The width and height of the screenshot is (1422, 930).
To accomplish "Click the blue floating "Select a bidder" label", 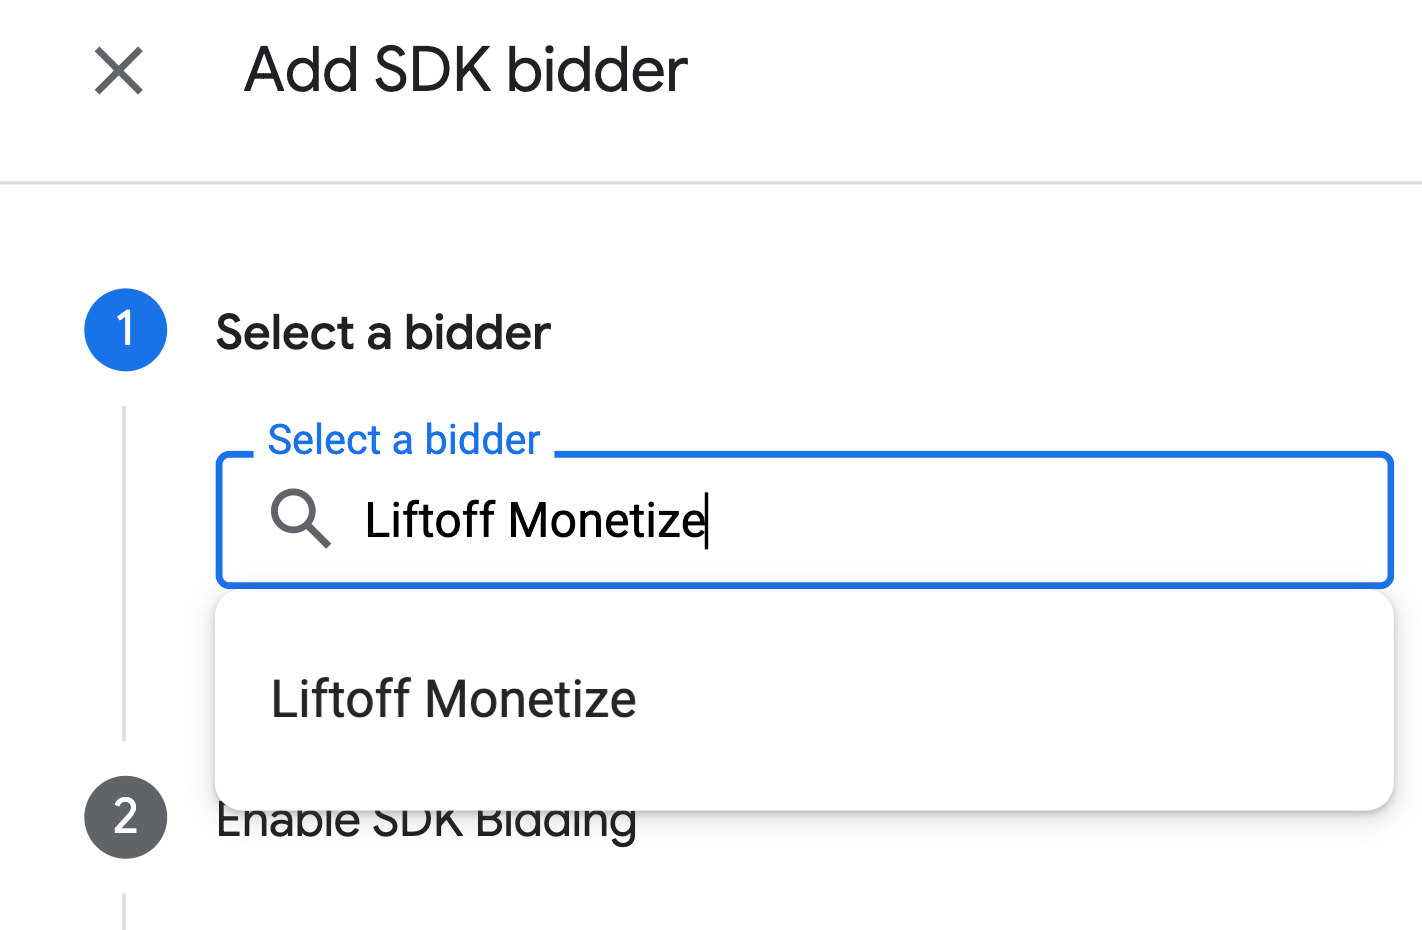I will (x=404, y=440).
